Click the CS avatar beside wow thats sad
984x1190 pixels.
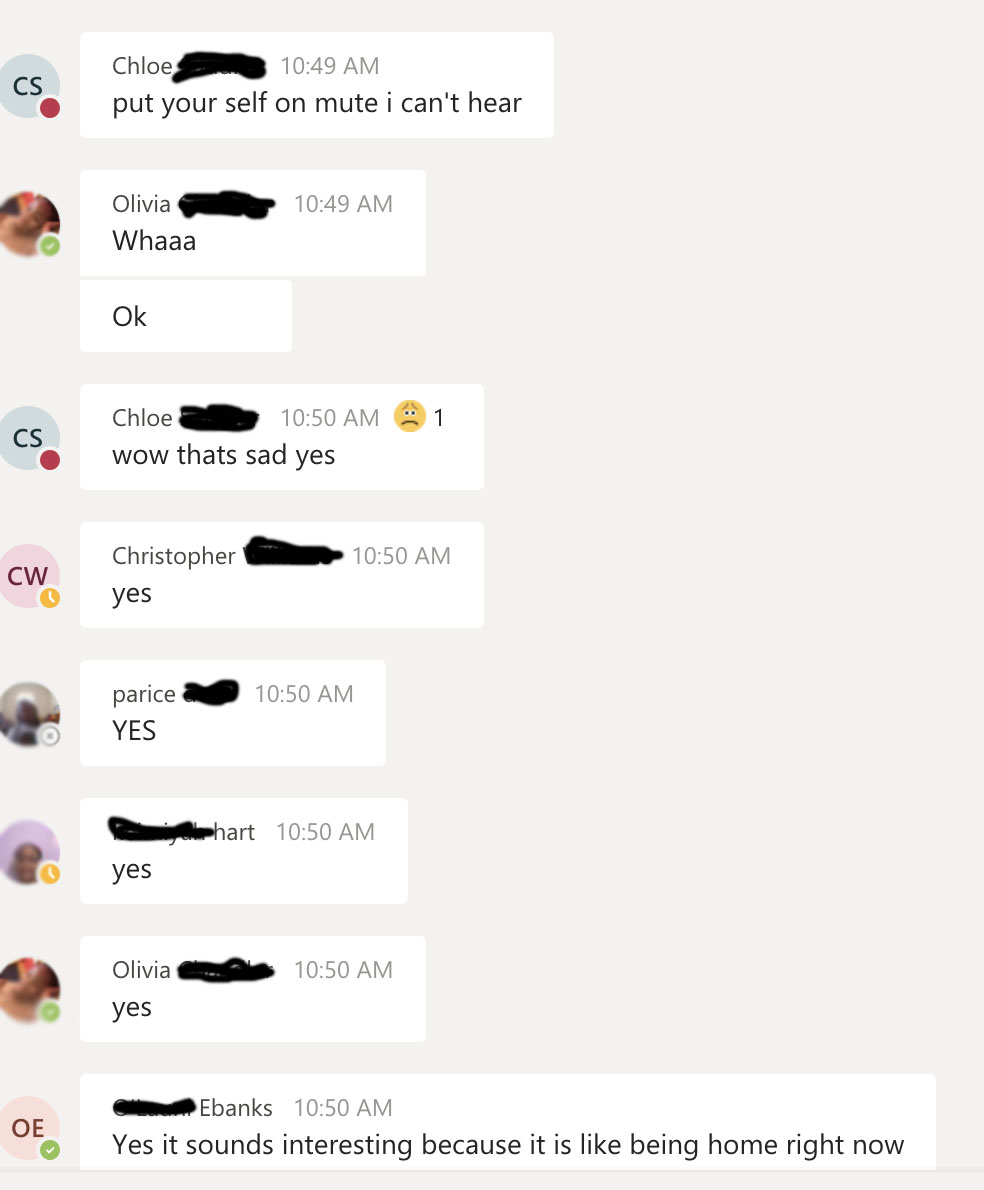coord(29,438)
